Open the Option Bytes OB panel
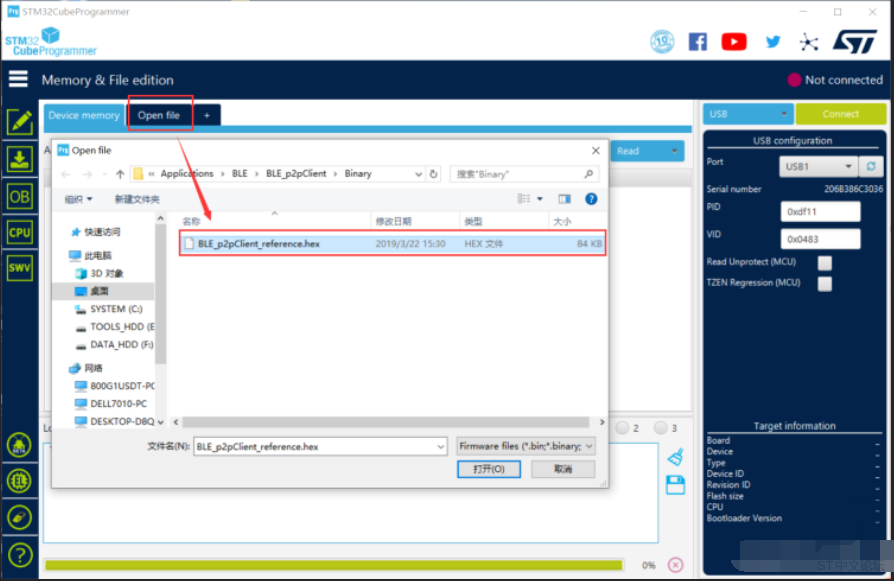Image resolution: width=894 pixels, height=581 pixels. [x=19, y=197]
